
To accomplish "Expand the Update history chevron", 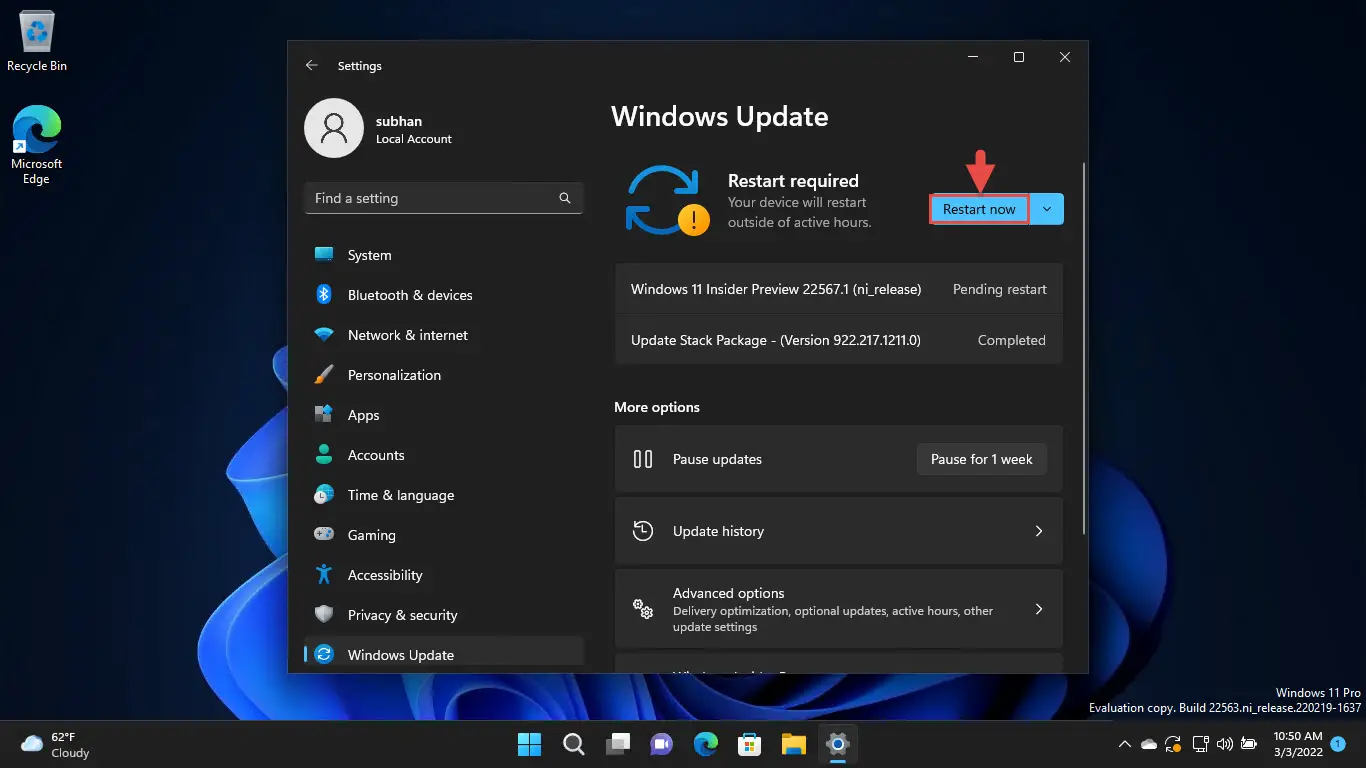I will coord(1038,531).
